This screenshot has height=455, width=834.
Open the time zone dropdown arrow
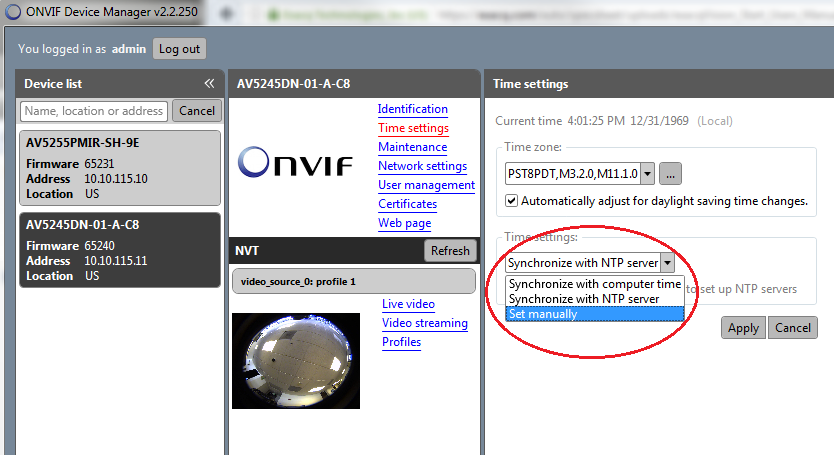647,173
